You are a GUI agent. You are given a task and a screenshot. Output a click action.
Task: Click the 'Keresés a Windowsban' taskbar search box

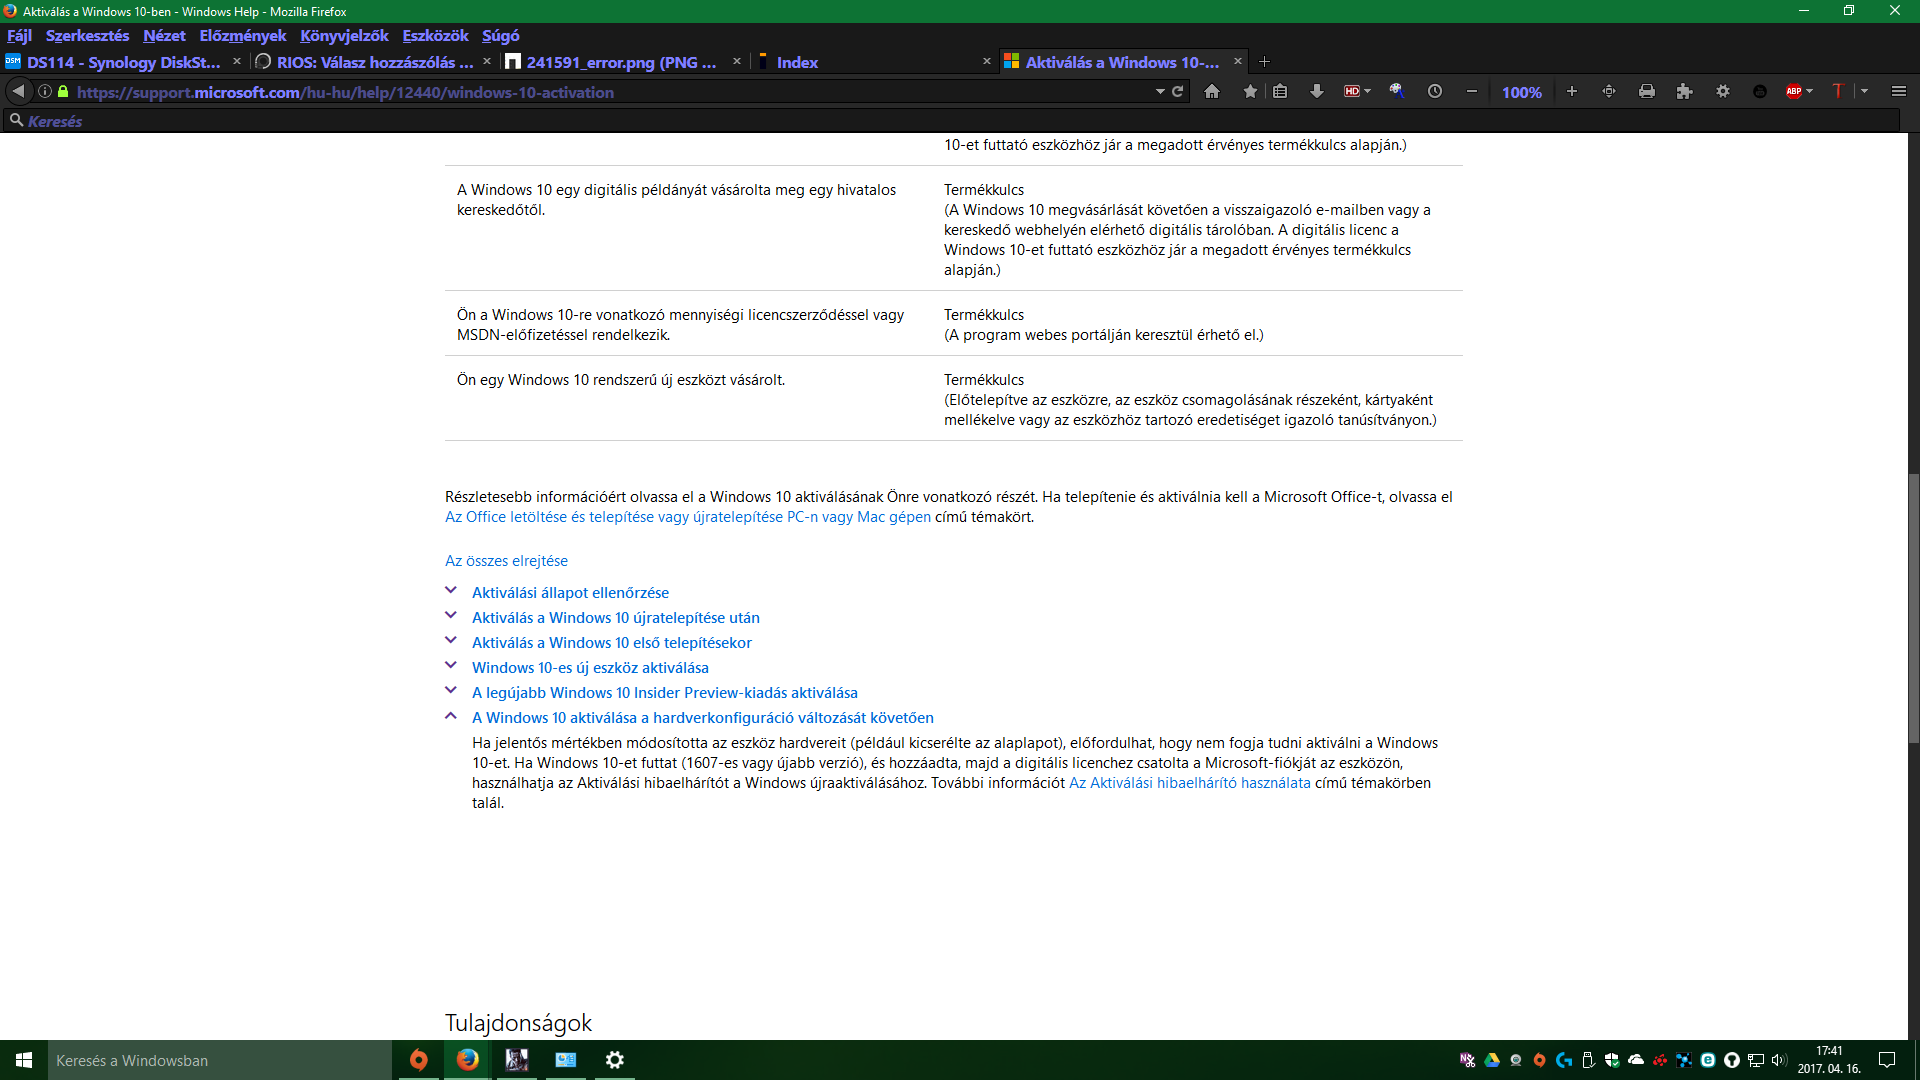tap(220, 1060)
